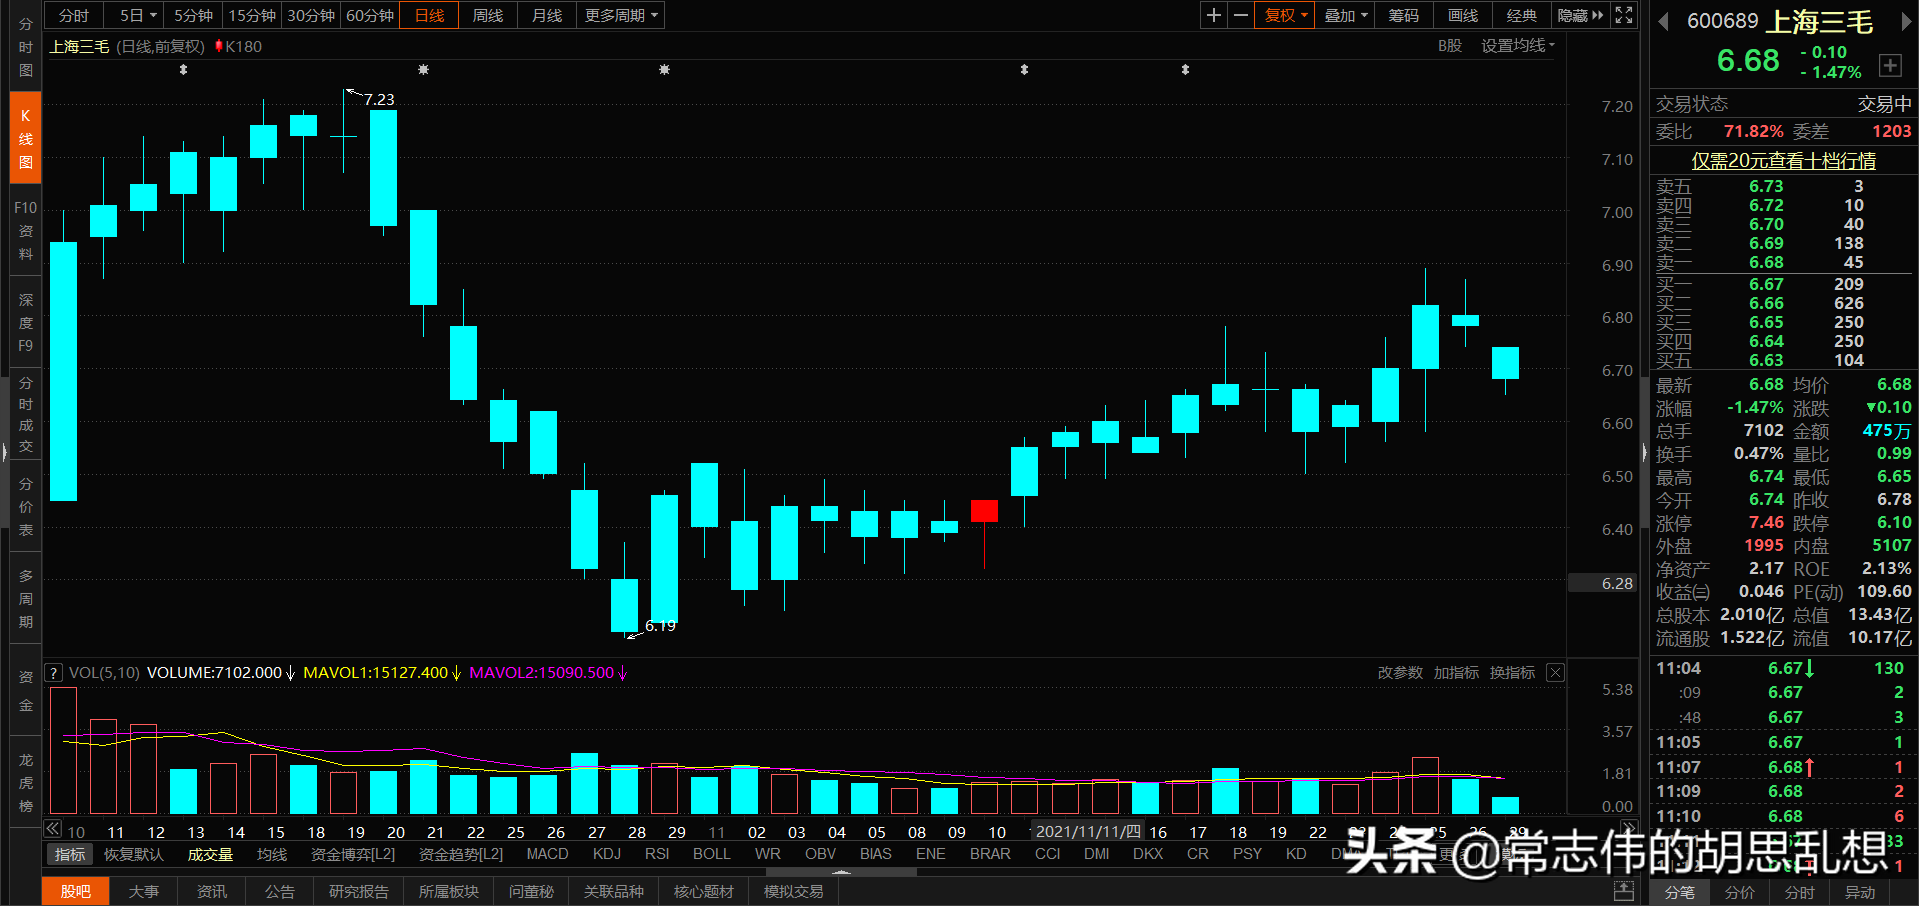Open the 复权 adjustment dropdown
The height and width of the screenshot is (906, 1919).
coord(1284,15)
